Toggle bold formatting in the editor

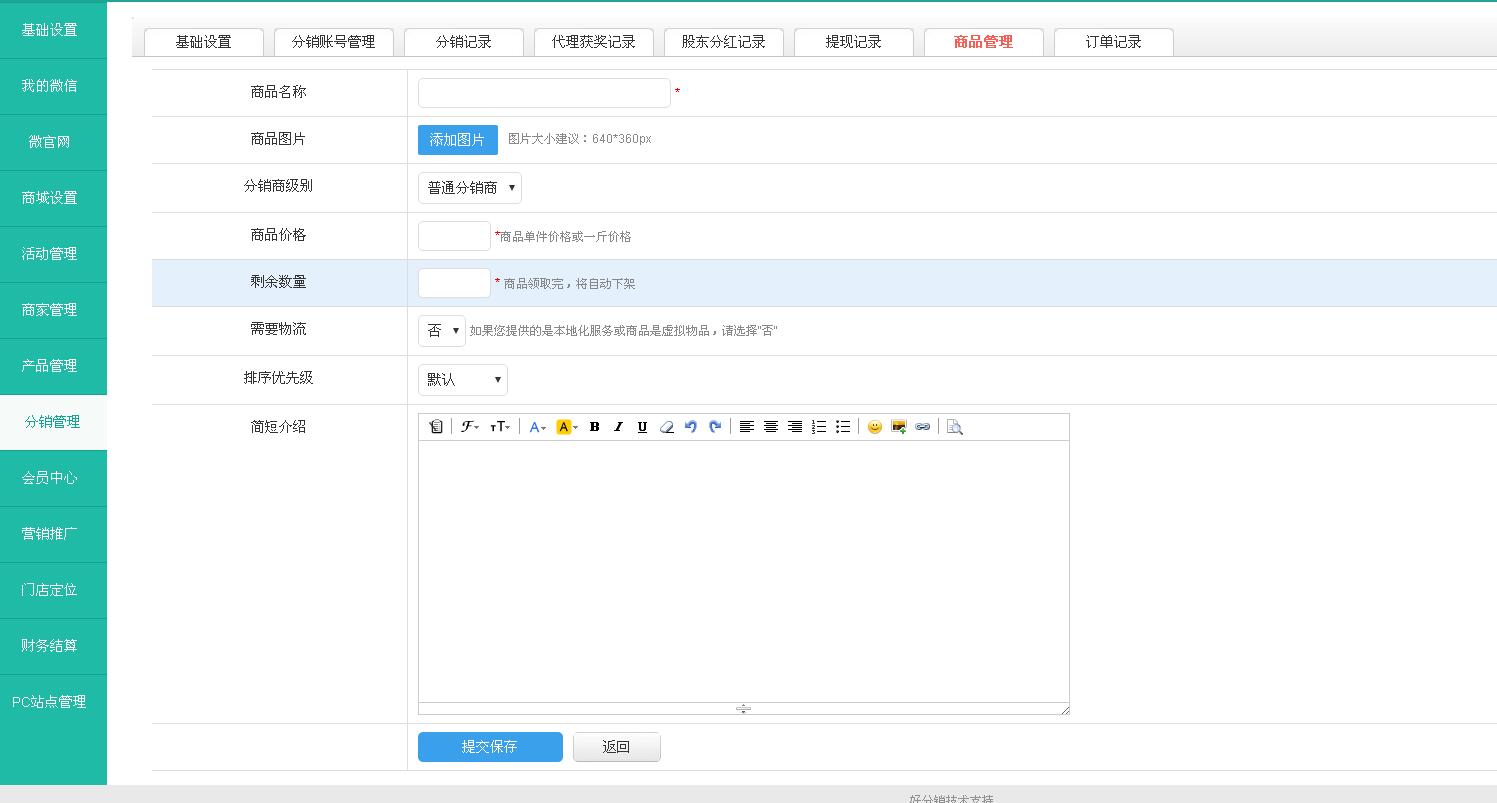click(x=594, y=427)
